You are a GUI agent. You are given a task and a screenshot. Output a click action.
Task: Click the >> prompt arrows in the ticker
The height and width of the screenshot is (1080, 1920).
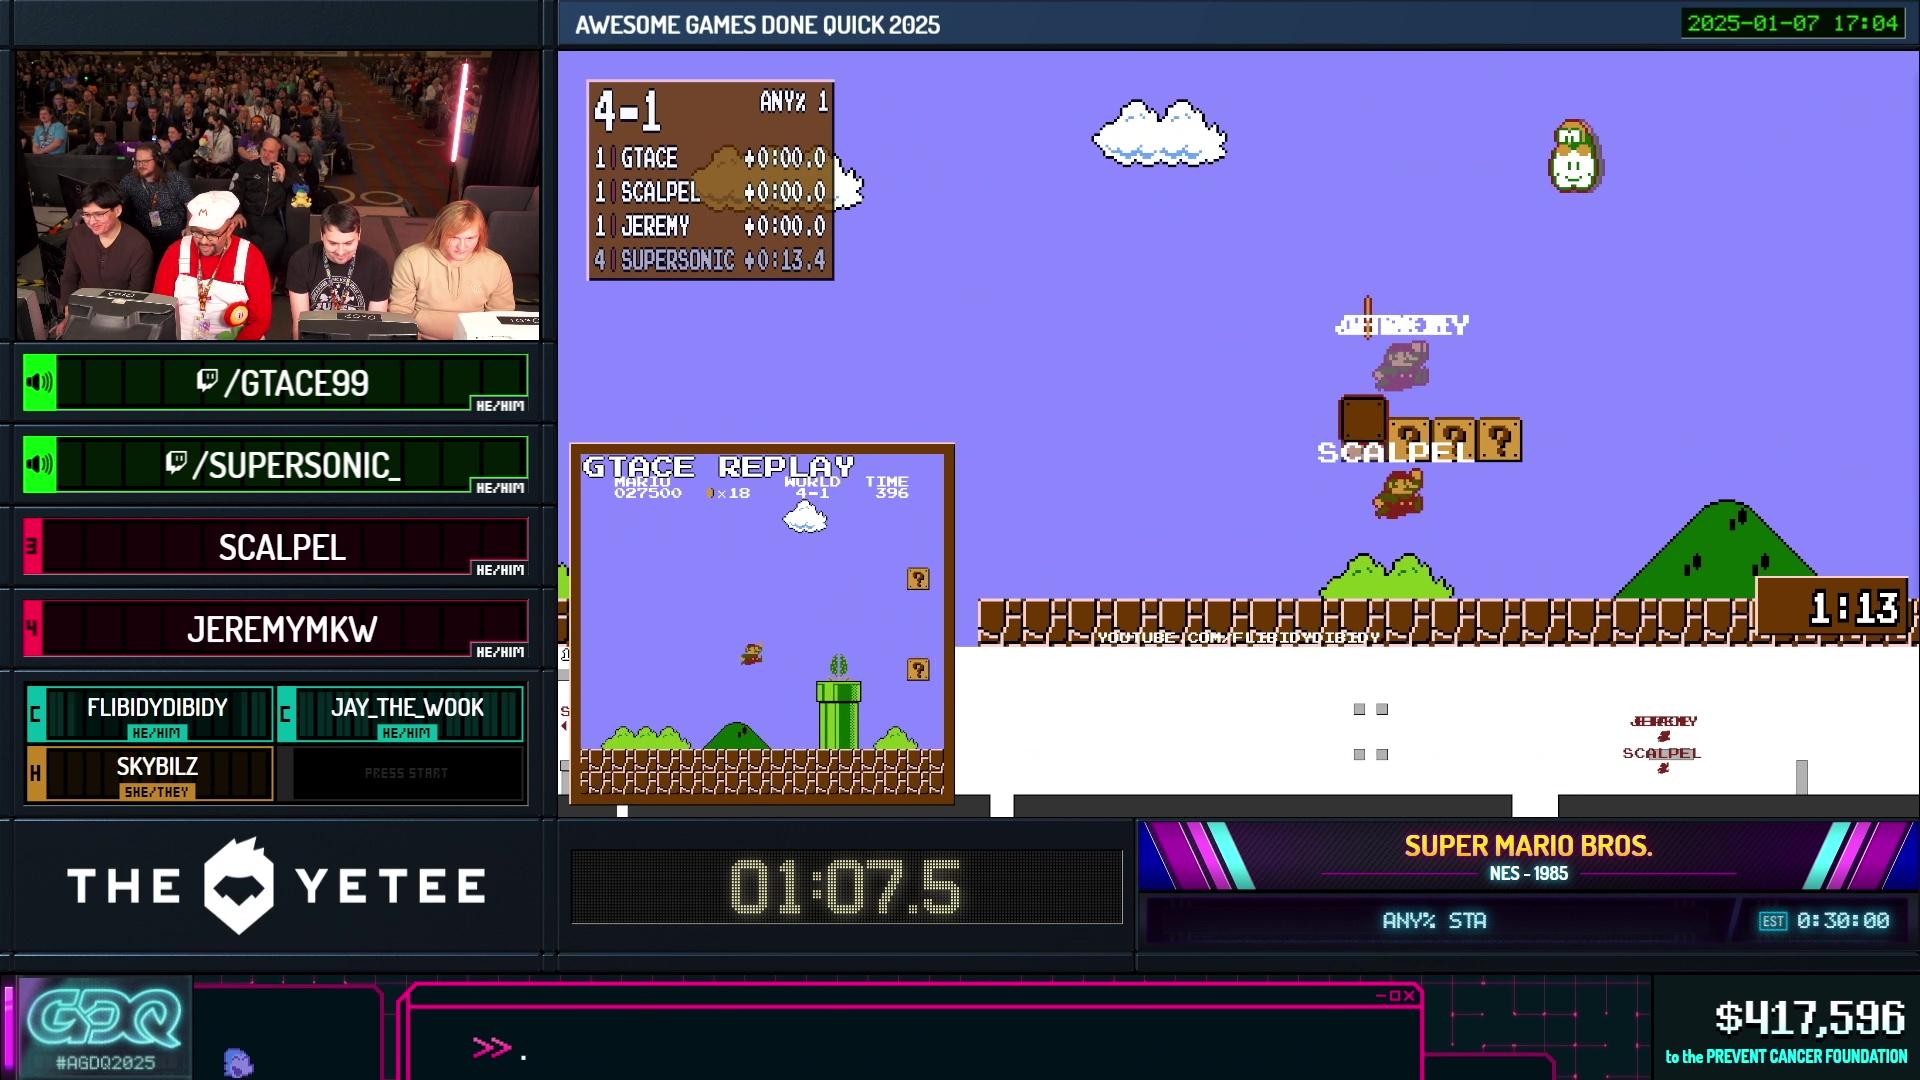pyautogui.click(x=491, y=1047)
